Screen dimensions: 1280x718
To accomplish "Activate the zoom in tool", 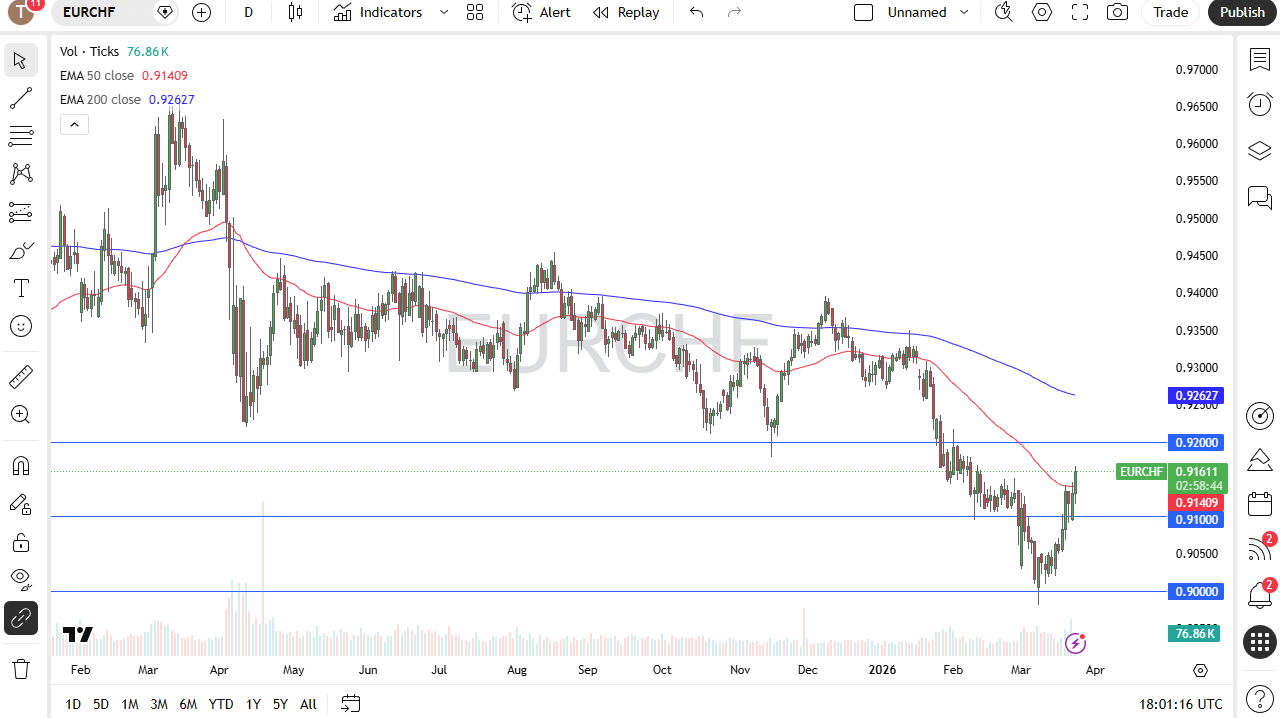I will (x=21, y=415).
